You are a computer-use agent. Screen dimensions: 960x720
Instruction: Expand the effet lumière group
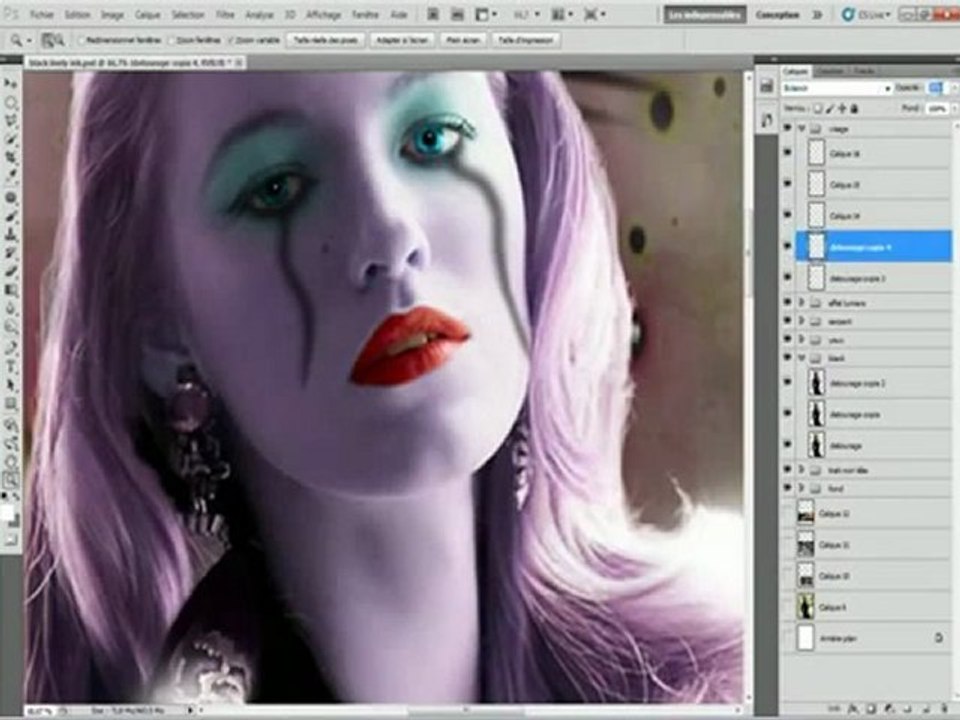coord(801,302)
